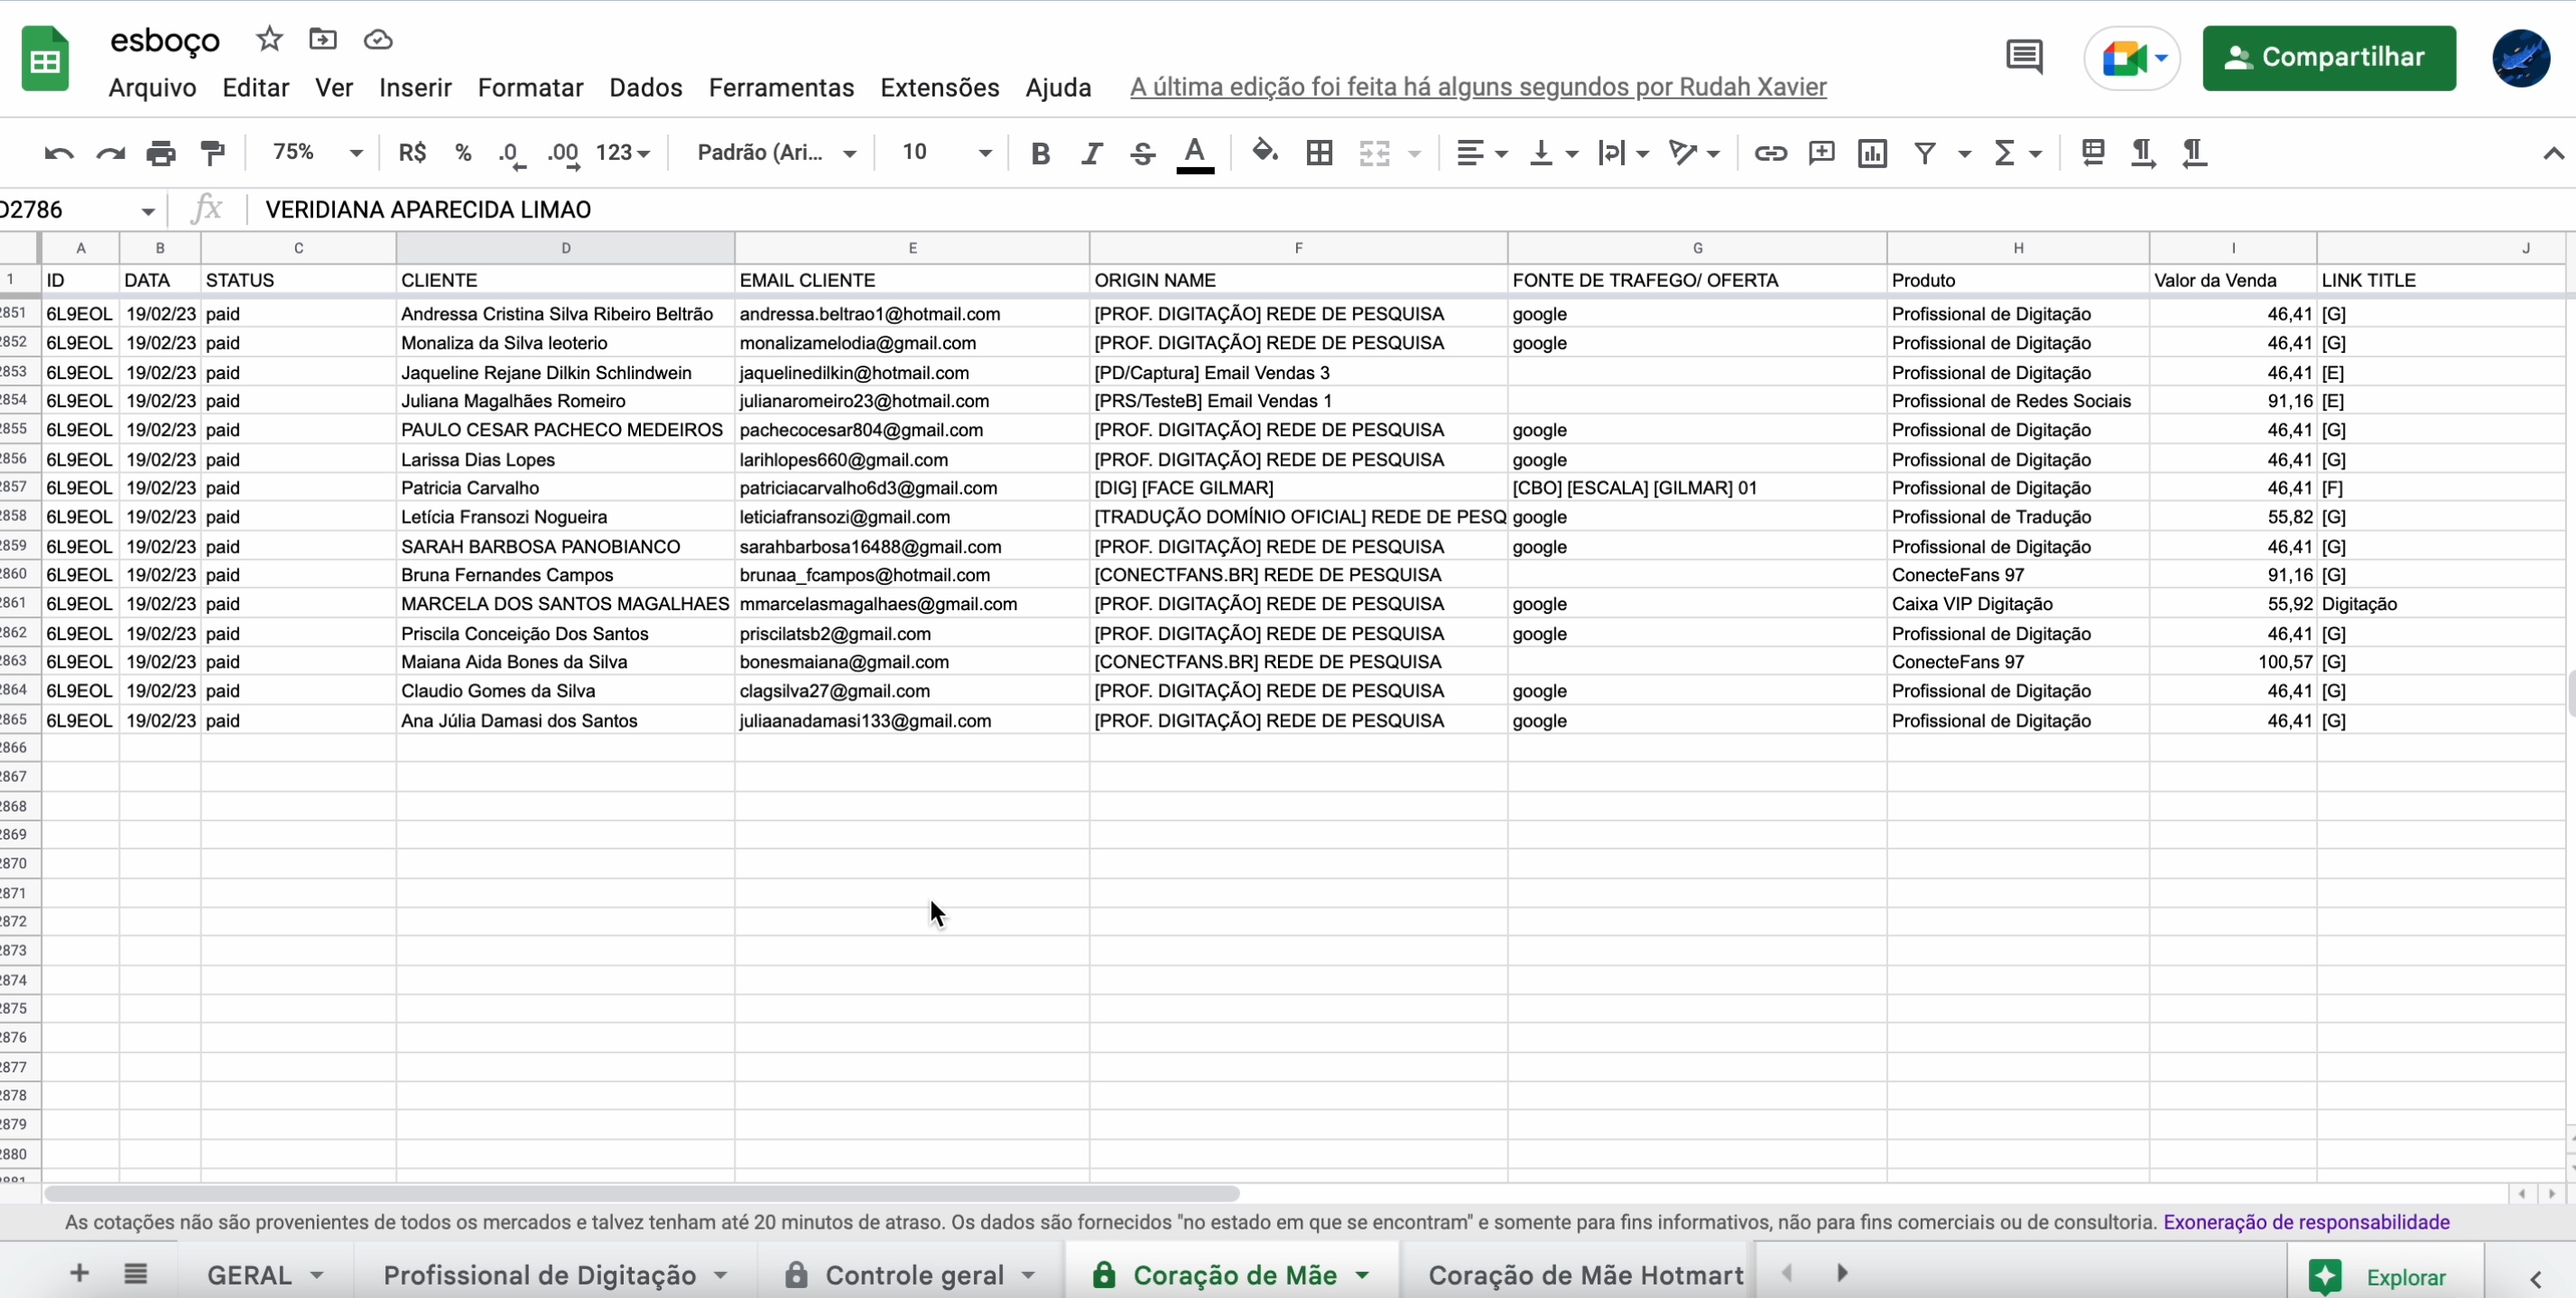Viewport: 2576px width, 1298px height.
Task: Open comment history icon
Action: [2025, 57]
